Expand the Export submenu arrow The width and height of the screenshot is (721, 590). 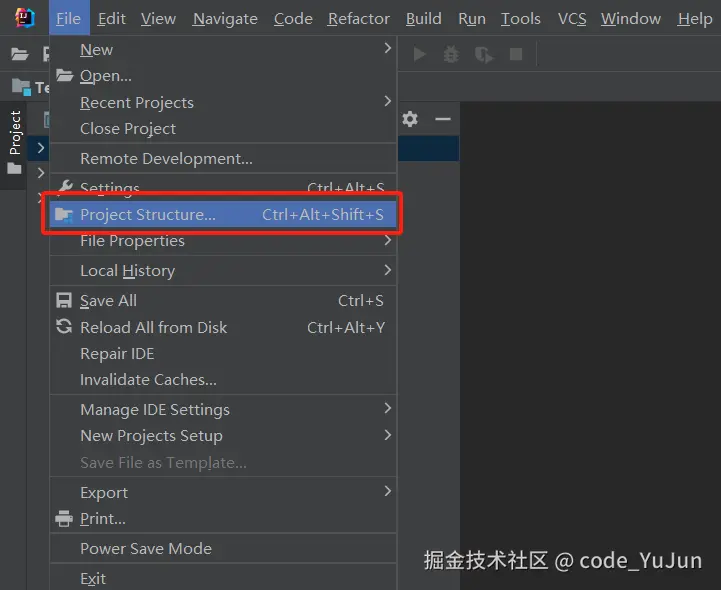tap(388, 491)
